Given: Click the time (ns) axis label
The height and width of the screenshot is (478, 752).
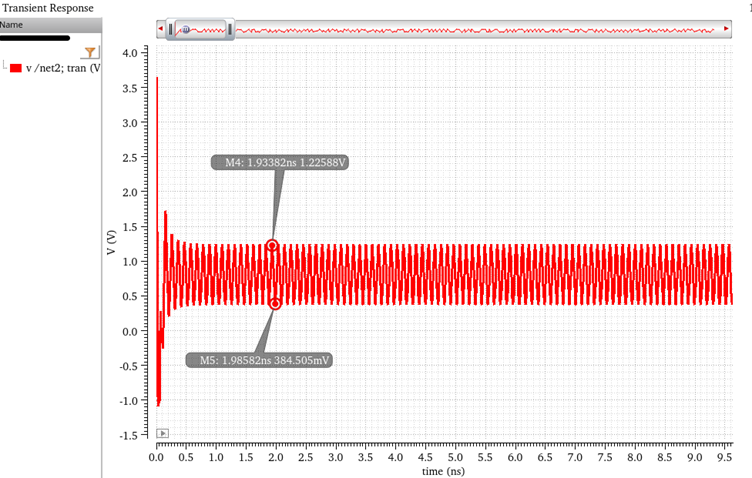Looking at the screenshot, I should [445, 470].
